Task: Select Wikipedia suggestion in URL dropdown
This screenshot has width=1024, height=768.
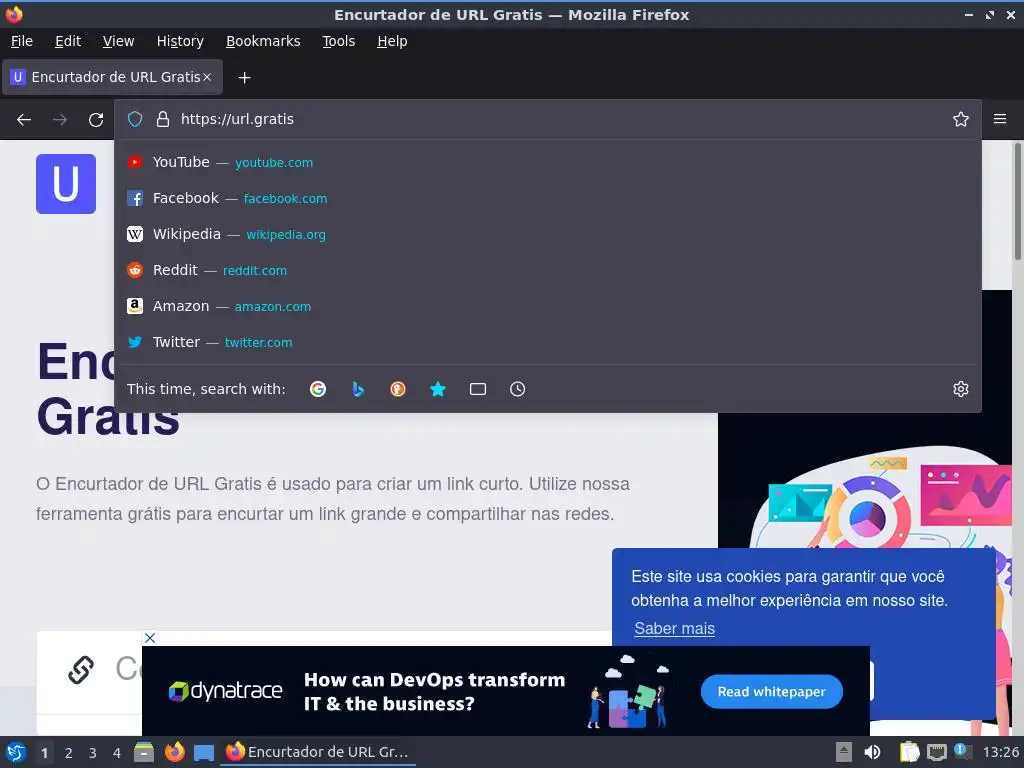Action: click(547, 234)
